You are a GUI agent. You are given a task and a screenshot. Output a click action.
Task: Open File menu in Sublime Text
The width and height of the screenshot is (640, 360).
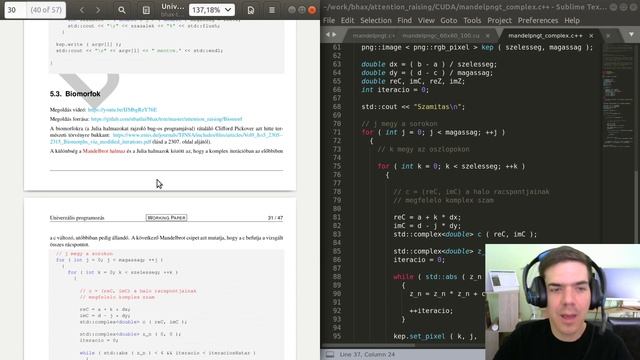[329, 20]
